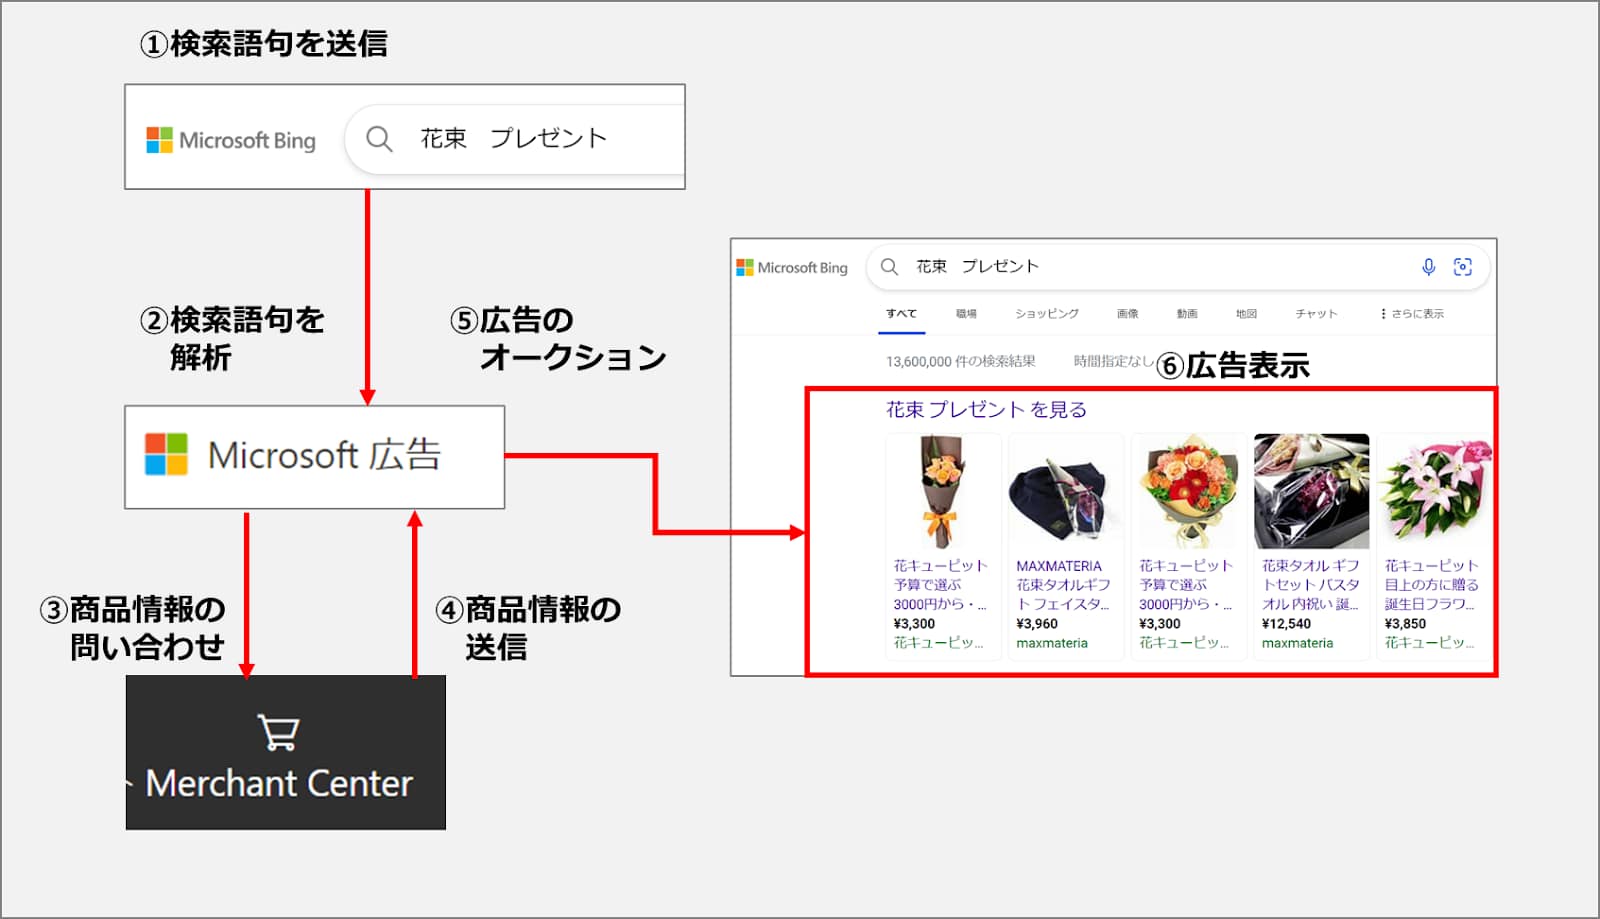This screenshot has width=1600, height=919.
Task: Click the Microsoft 広告 four-color logo
Action: tap(166, 455)
